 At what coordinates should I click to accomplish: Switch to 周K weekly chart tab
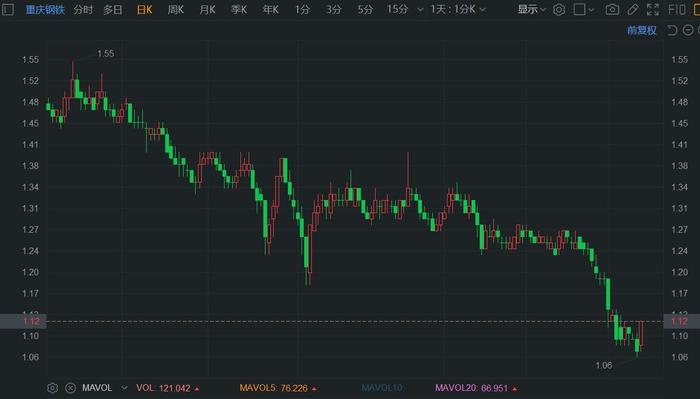(x=175, y=9)
